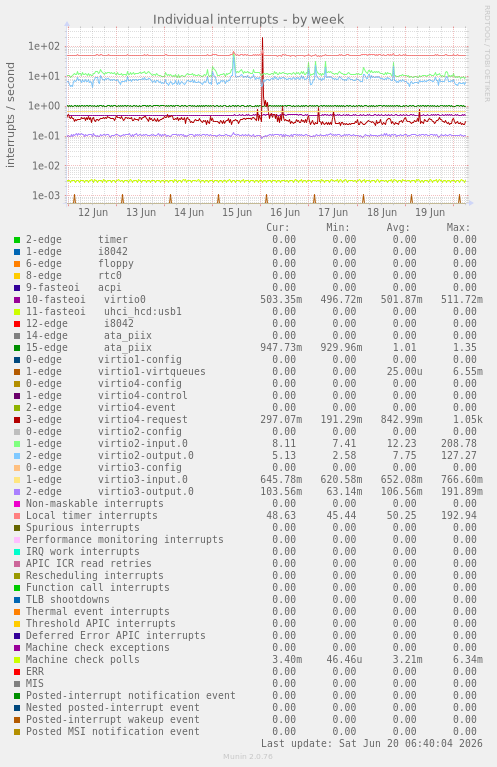The width and height of the screenshot is (497, 767).
Task: Click the virtio1-config legend label
Action: [x=140, y=360]
